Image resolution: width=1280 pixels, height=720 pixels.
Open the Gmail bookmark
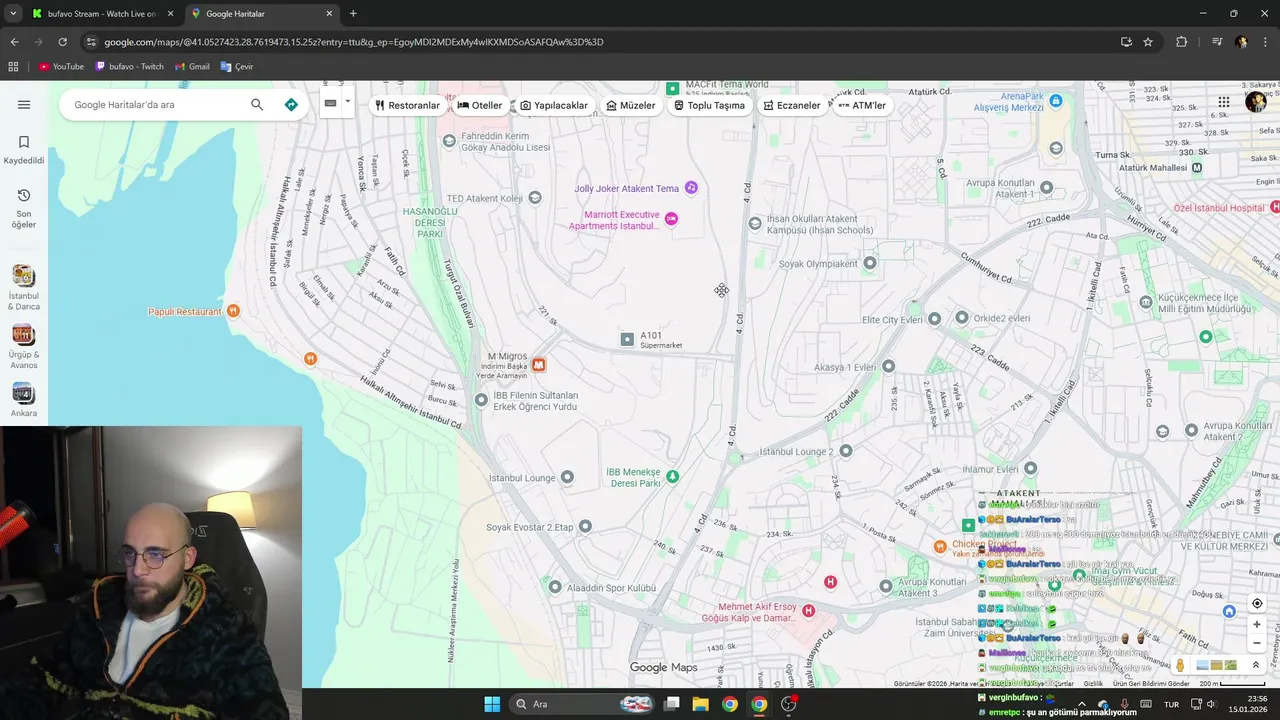(192, 67)
